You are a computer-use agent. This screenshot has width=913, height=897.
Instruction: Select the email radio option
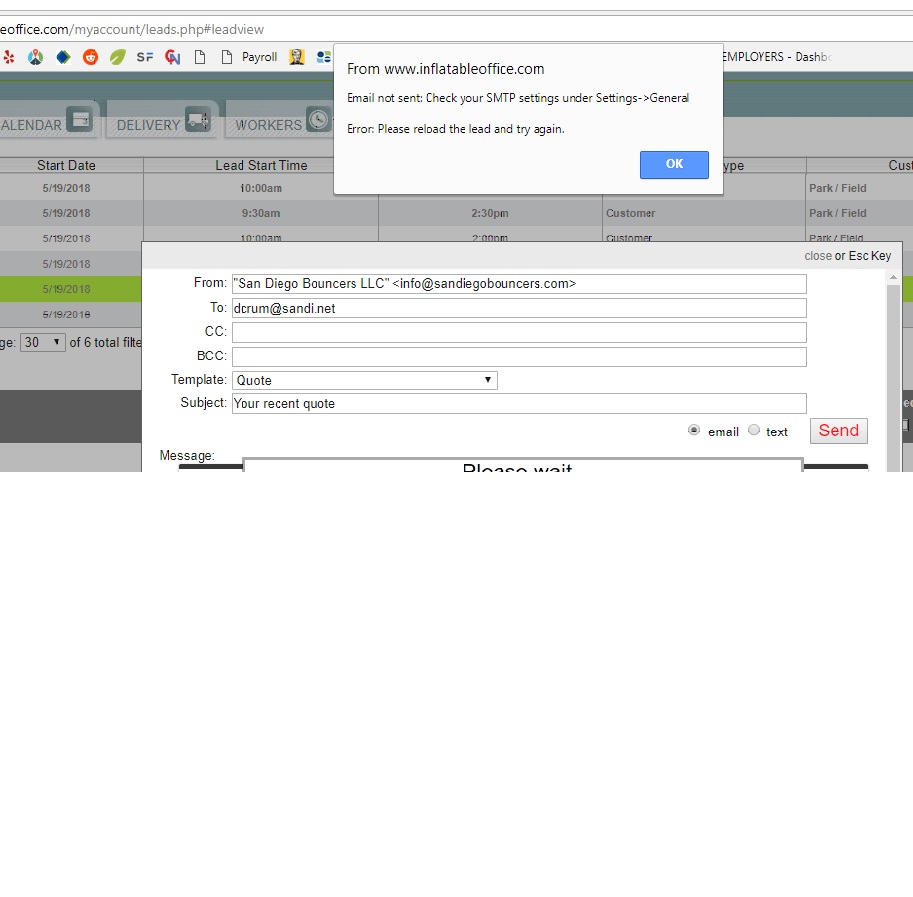(694, 430)
